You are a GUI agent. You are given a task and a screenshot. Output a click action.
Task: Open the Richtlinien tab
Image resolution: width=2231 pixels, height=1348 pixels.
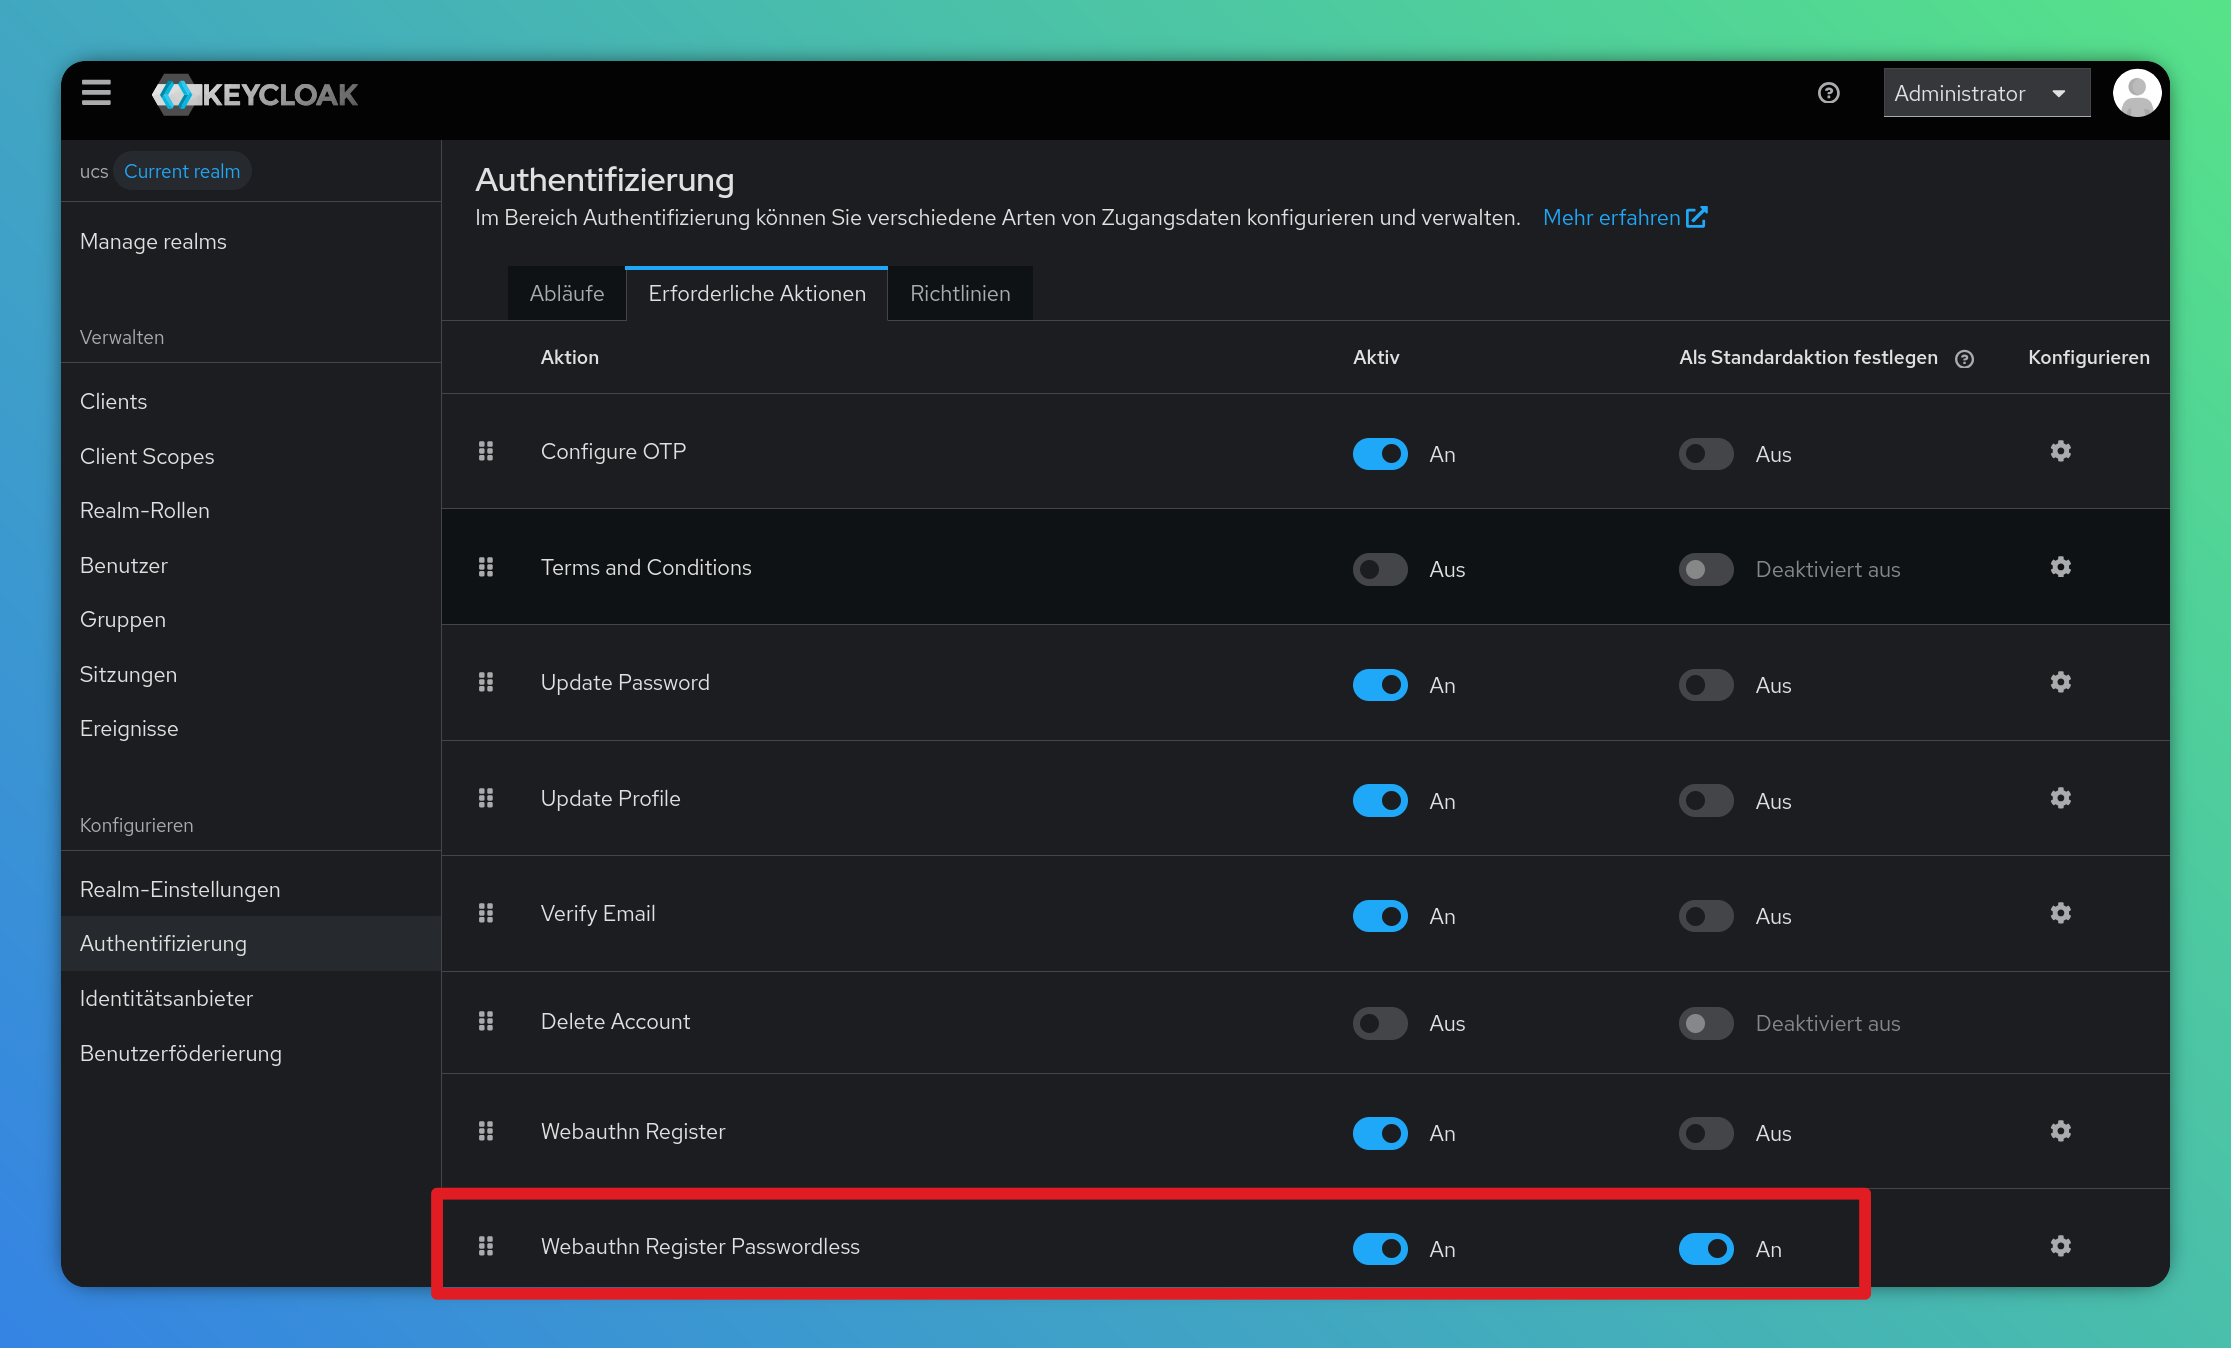pyautogui.click(x=960, y=293)
